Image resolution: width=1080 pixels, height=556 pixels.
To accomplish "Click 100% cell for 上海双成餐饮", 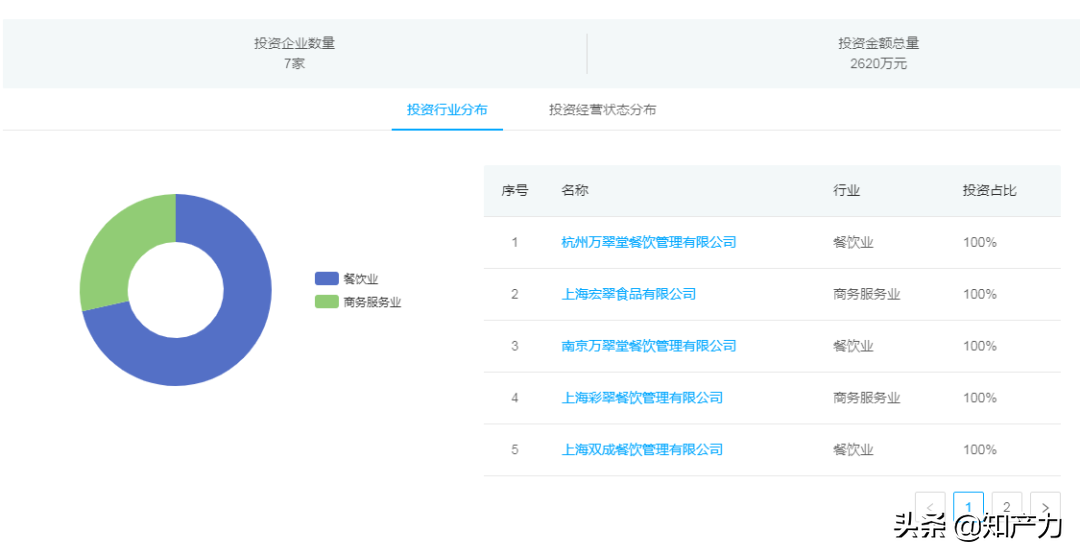I will pyautogui.click(x=980, y=450).
